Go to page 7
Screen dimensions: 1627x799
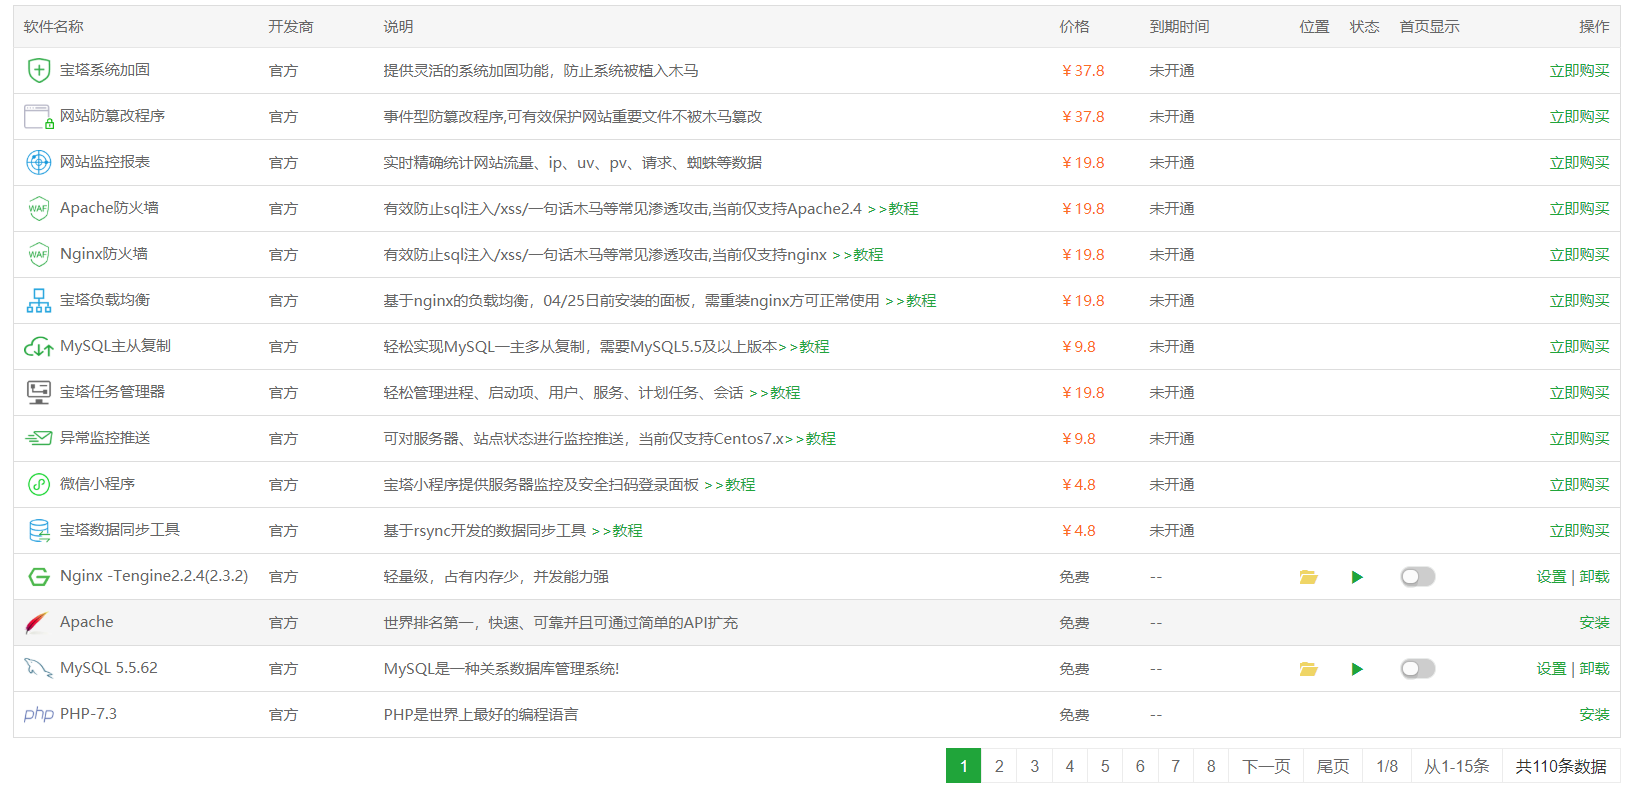click(1175, 766)
